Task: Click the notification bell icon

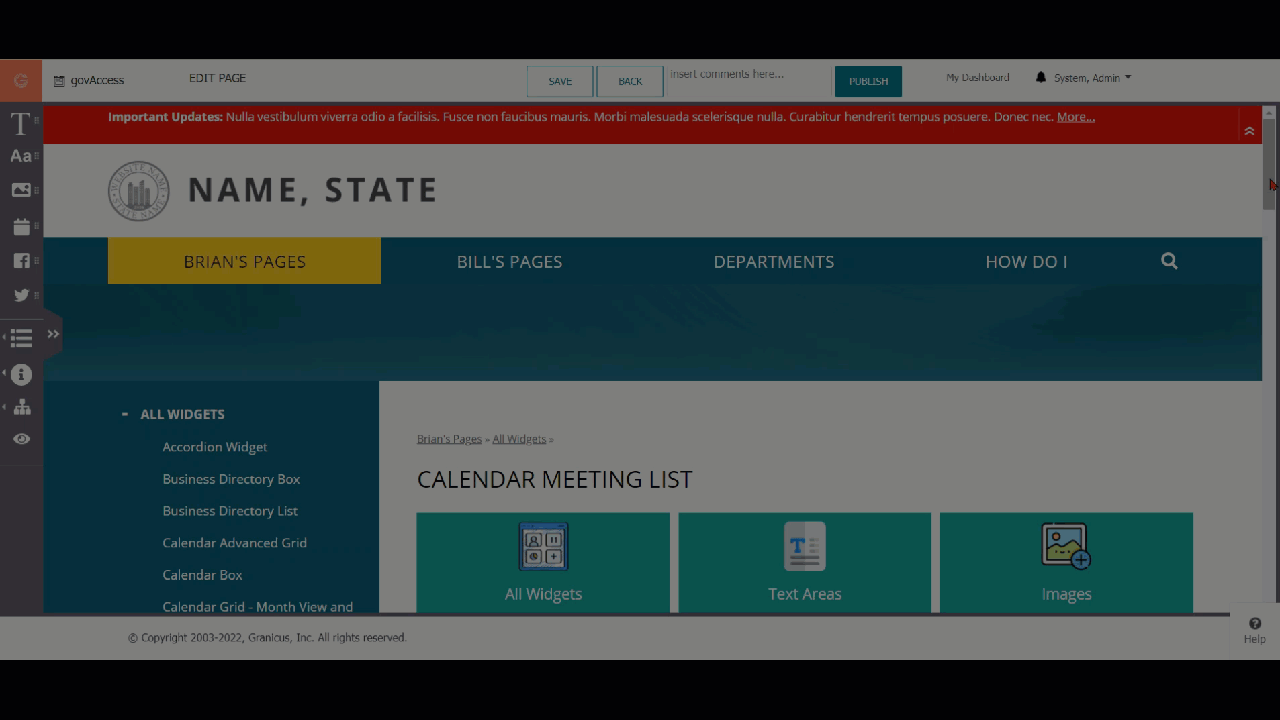Action: pyautogui.click(x=1041, y=77)
